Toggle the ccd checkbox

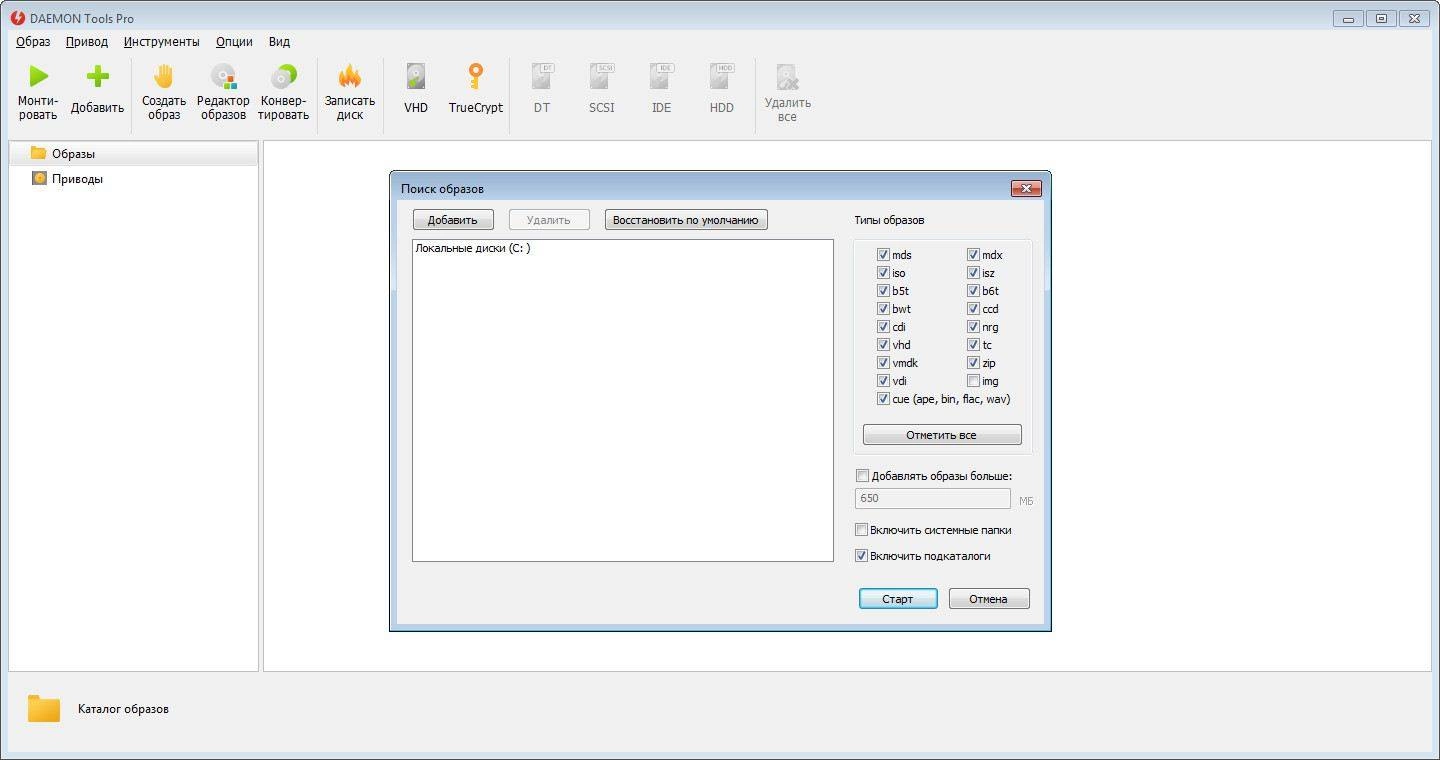[x=973, y=309]
